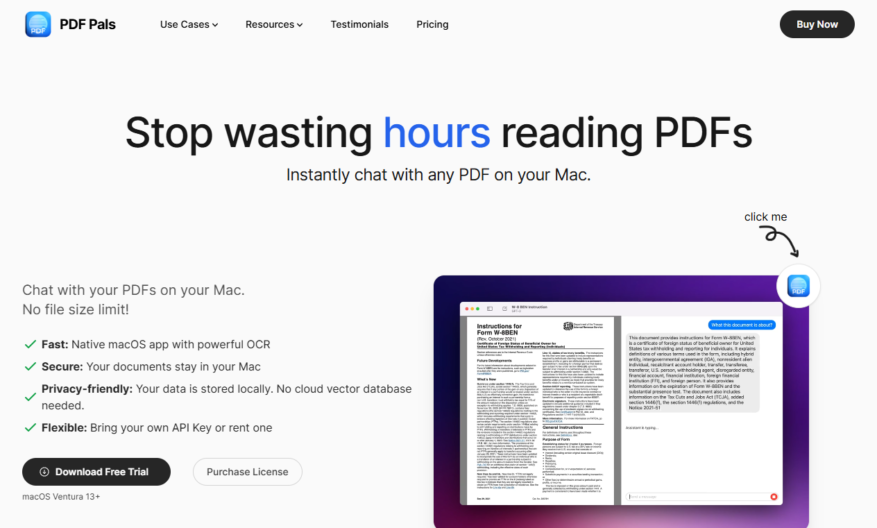Click the 'No file size limit!' text

pos(76,309)
